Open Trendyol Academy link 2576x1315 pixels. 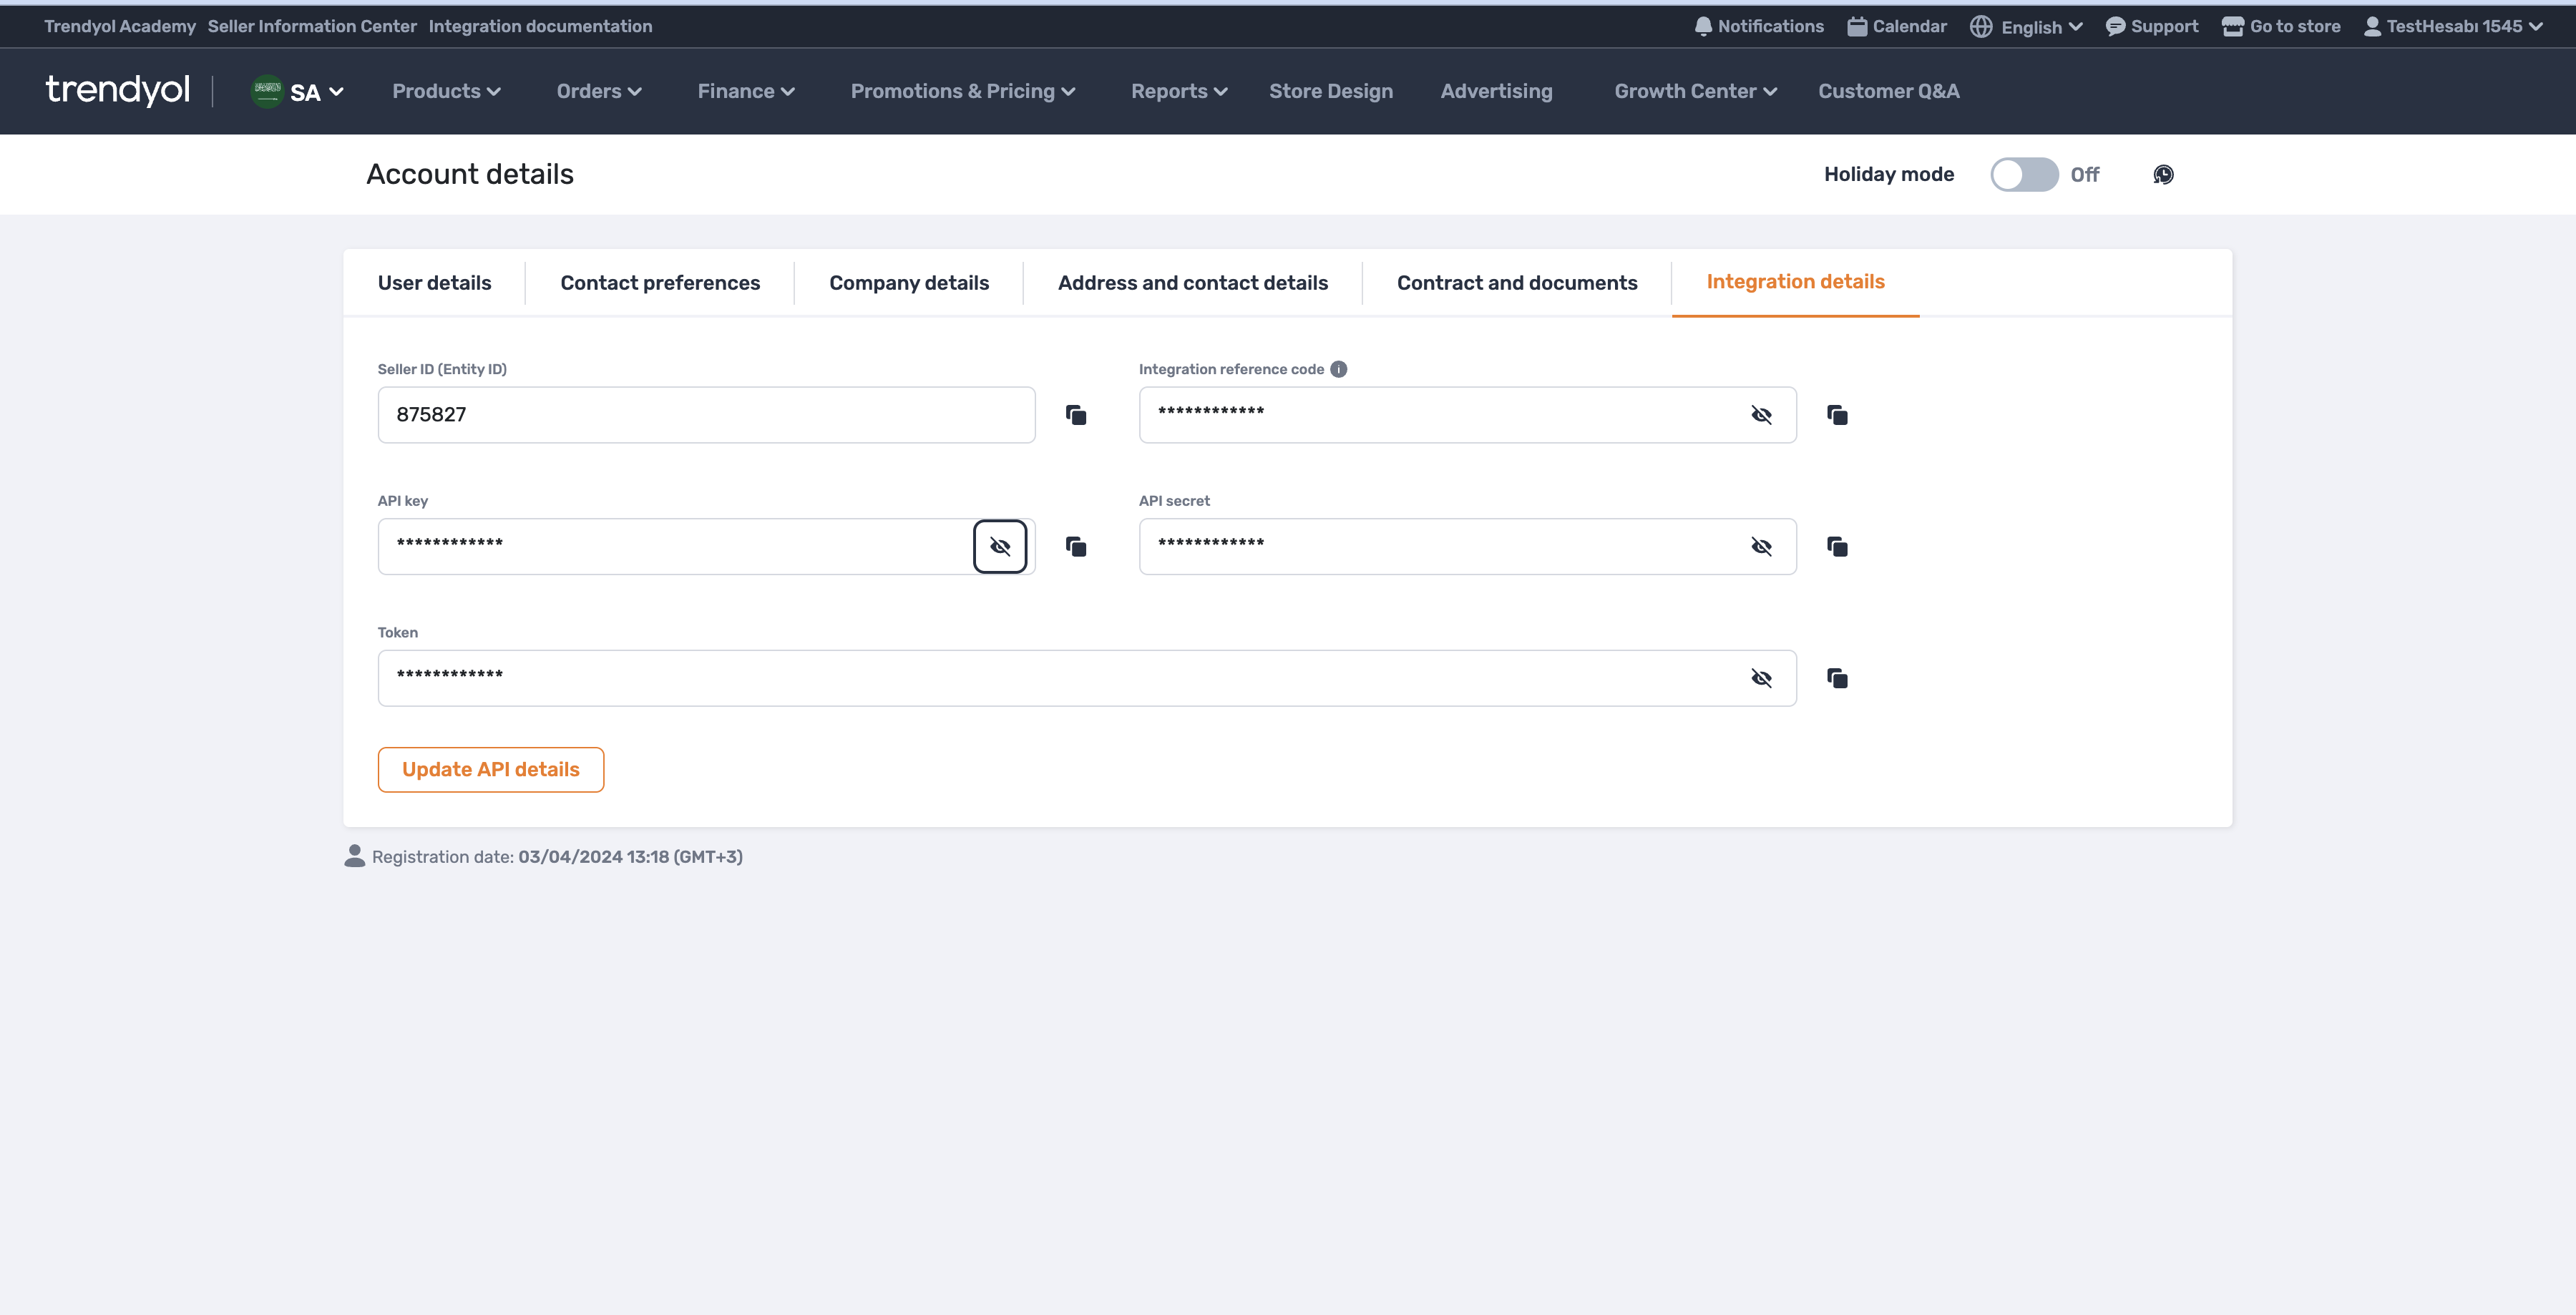point(120,27)
